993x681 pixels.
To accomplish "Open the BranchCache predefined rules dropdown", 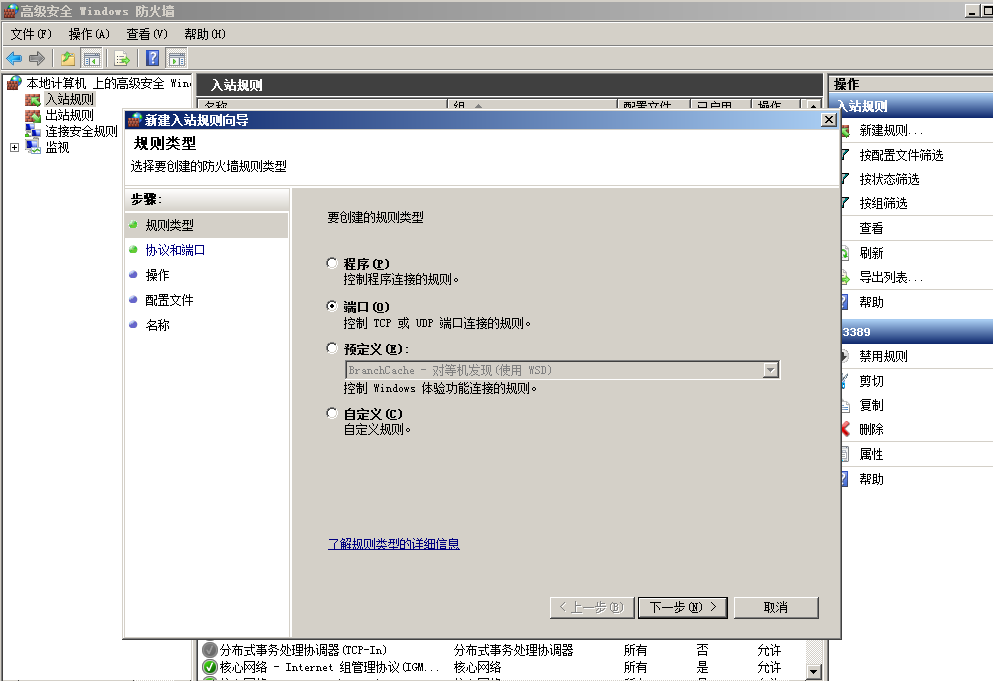I will [x=770, y=369].
